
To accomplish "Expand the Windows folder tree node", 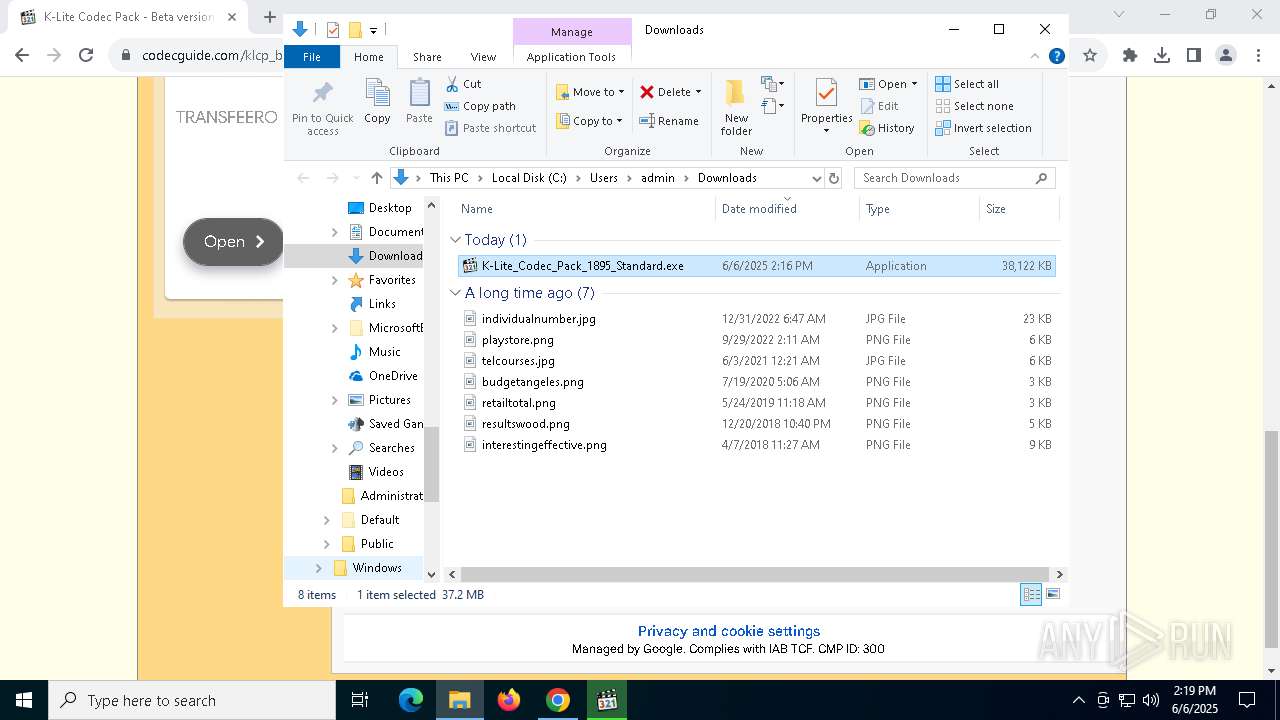I will pyautogui.click(x=319, y=568).
